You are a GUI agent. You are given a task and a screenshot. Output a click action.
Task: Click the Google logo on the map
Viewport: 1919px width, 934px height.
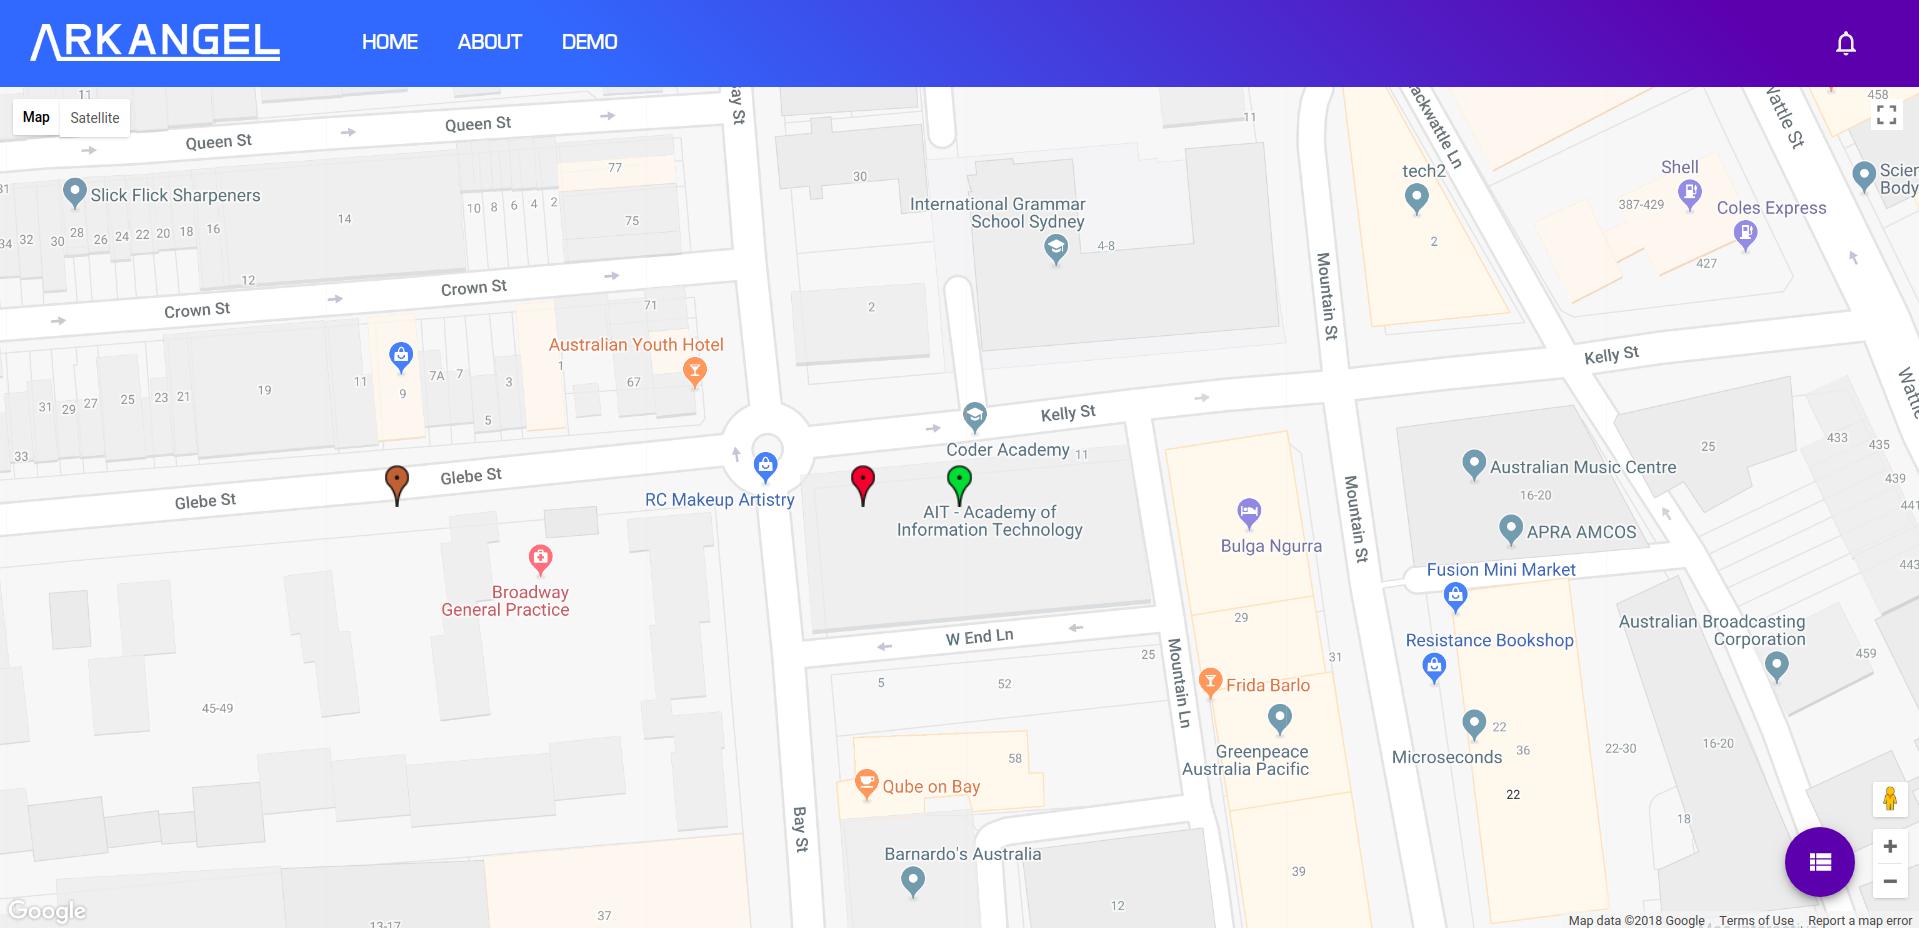(47, 911)
